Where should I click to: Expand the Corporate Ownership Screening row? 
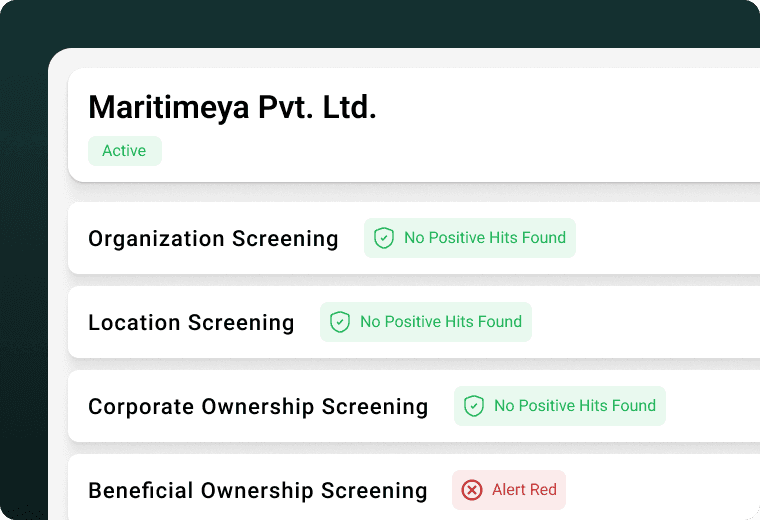tap(414, 406)
